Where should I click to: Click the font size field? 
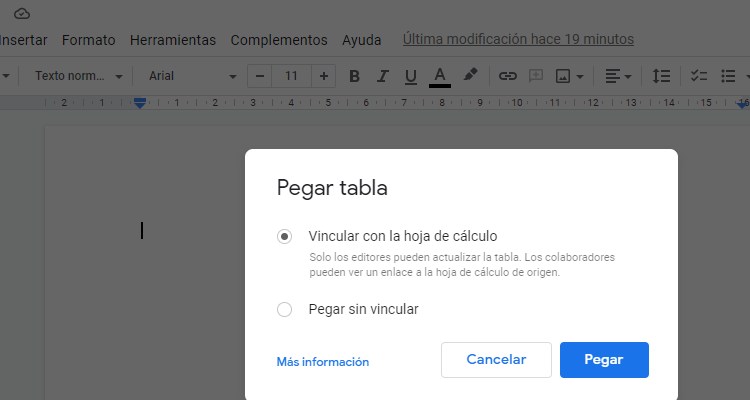pyautogui.click(x=291, y=76)
